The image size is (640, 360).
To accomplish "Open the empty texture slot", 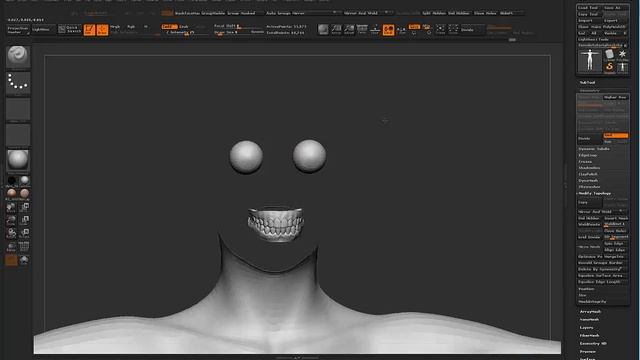I will pyautogui.click(x=18, y=136).
